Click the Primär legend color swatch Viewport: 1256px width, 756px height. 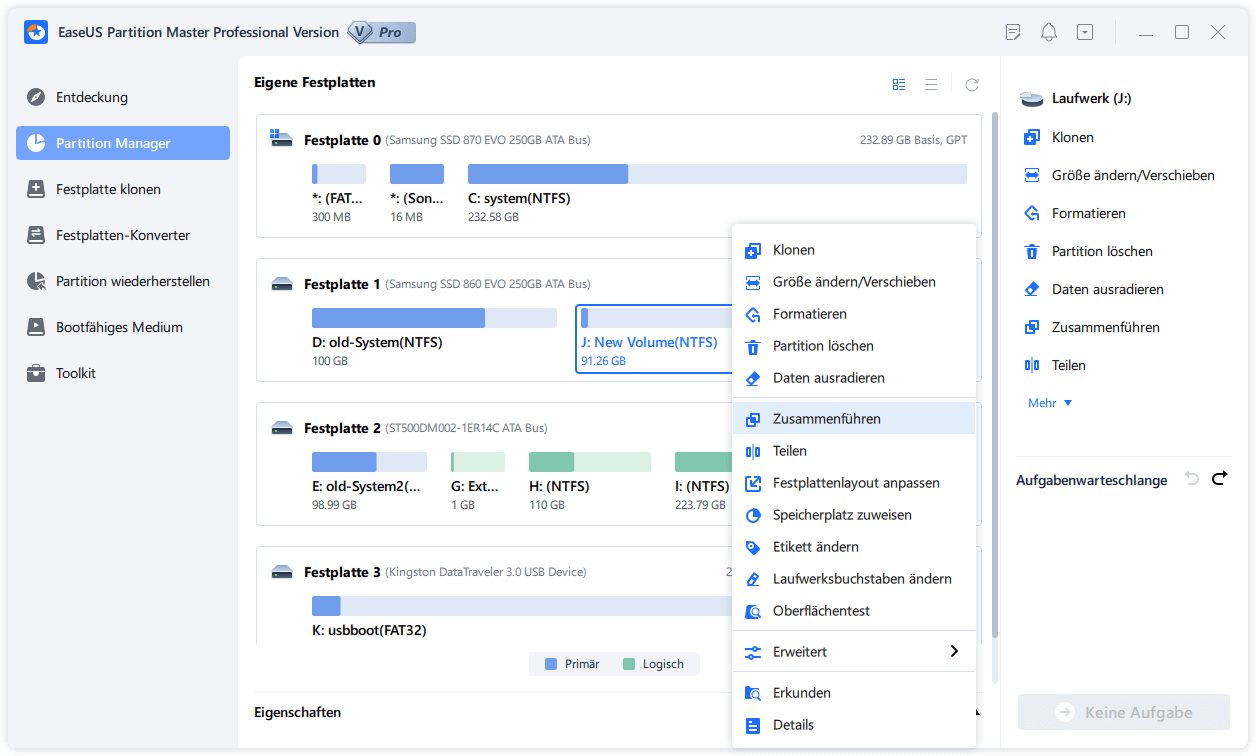551,664
